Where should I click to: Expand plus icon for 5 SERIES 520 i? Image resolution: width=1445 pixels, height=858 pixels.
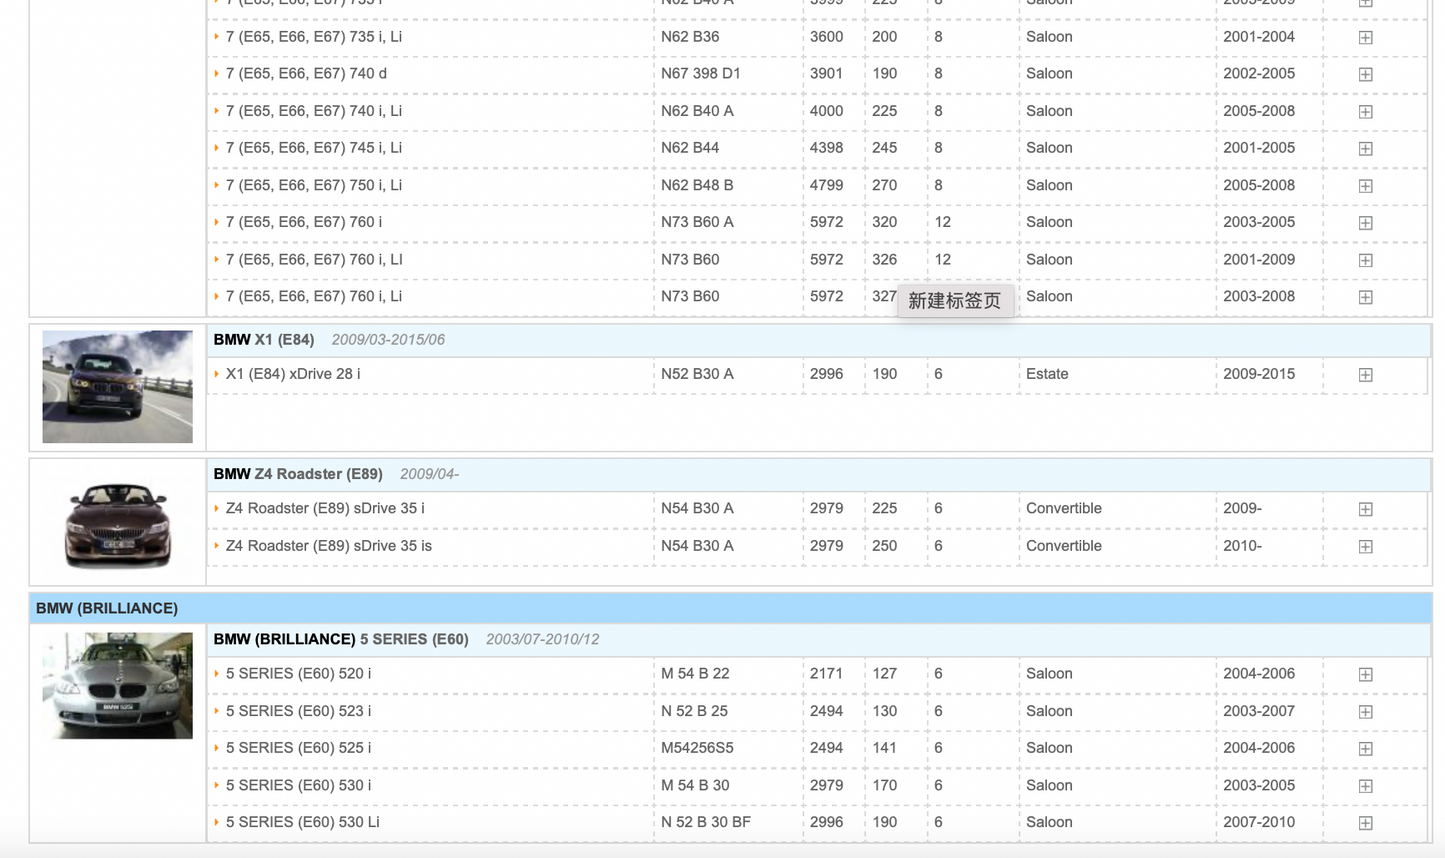click(x=1365, y=674)
